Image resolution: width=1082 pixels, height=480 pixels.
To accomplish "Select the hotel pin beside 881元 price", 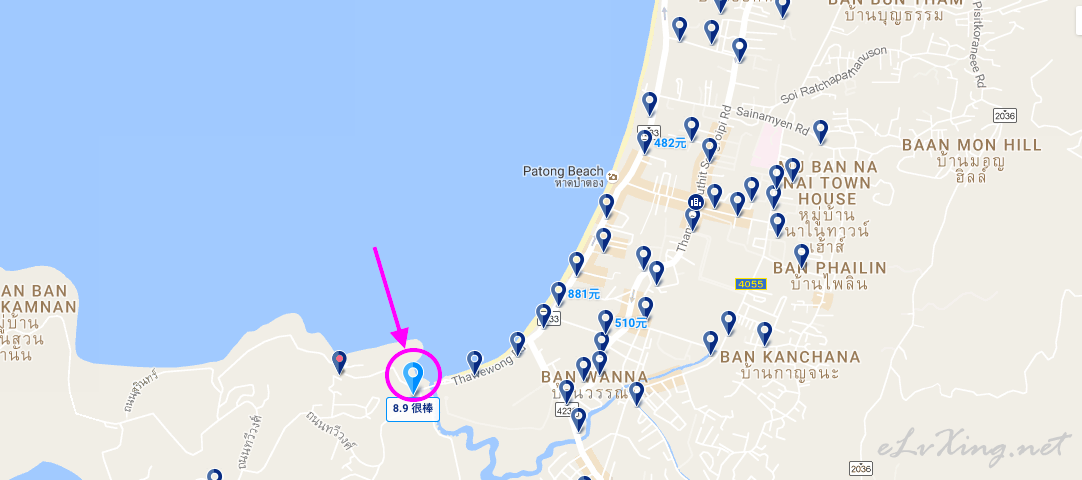I will (x=558, y=293).
